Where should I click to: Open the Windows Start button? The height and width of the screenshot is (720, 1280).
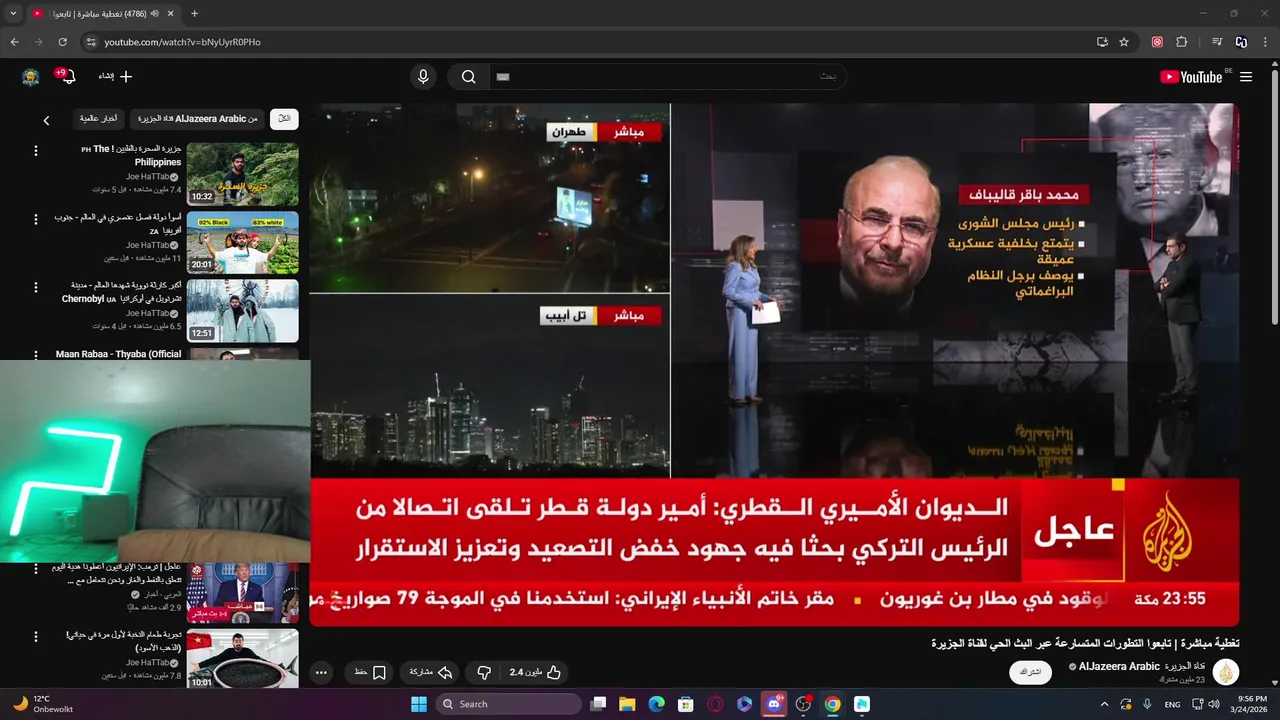pos(419,704)
